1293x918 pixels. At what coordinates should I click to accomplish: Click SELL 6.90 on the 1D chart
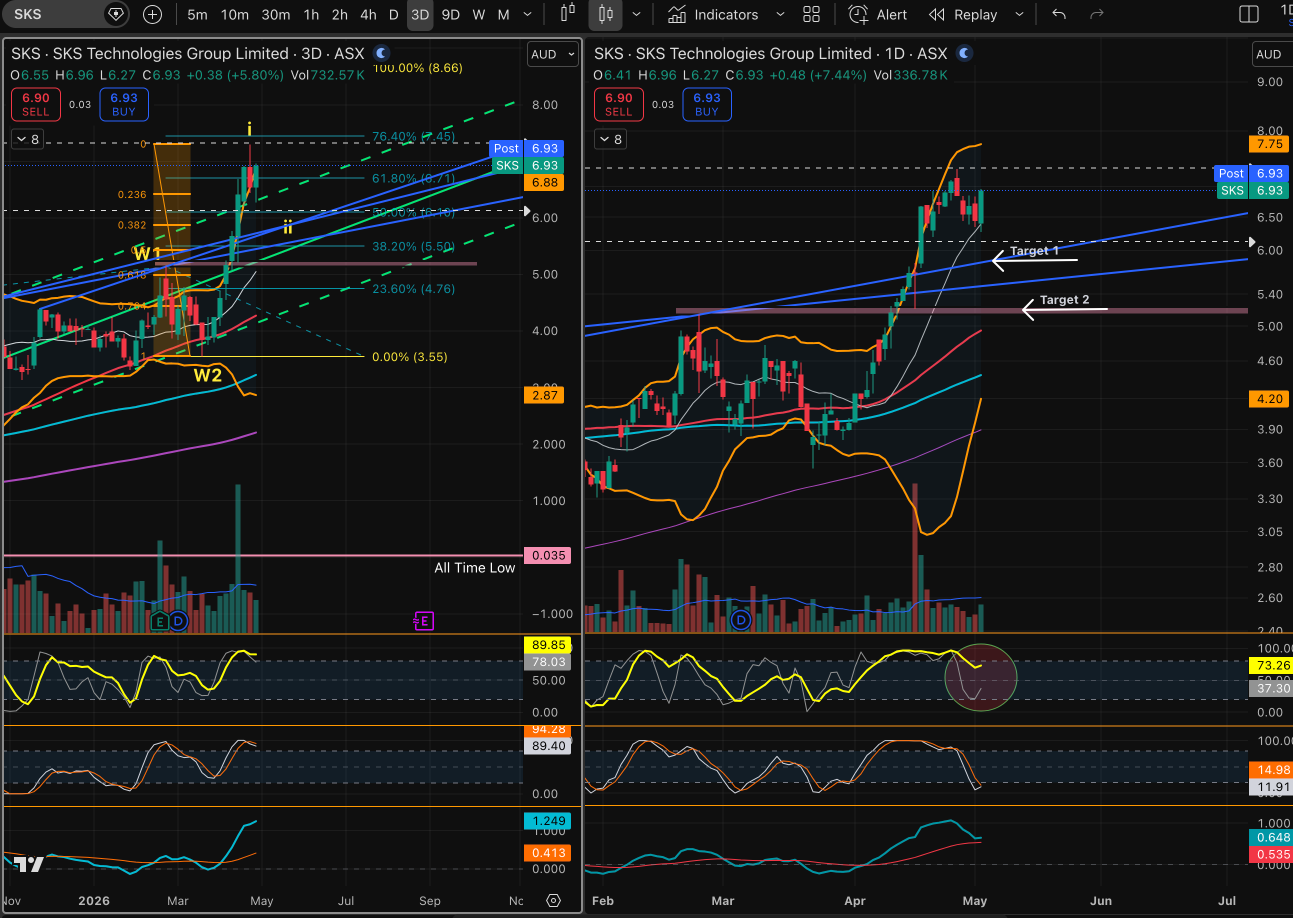click(619, 104)
